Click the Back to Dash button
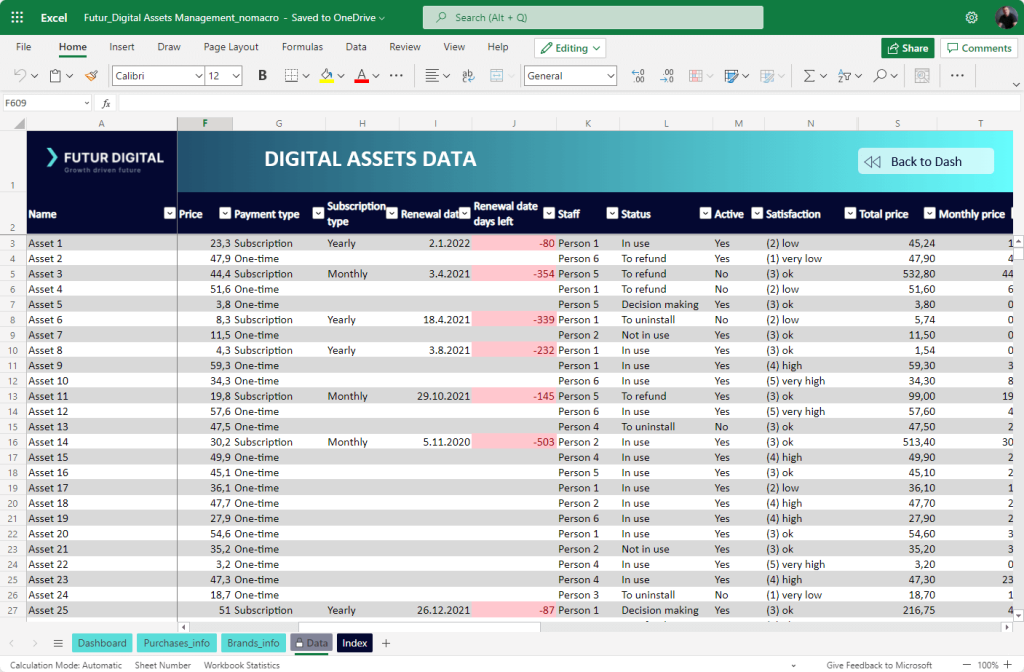 tap(924, 160)
